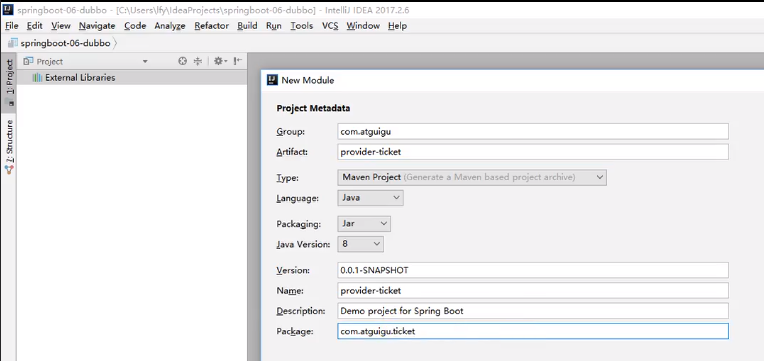764x361 pixels.
Task: Click the Group label
Action: click(291, 132)
